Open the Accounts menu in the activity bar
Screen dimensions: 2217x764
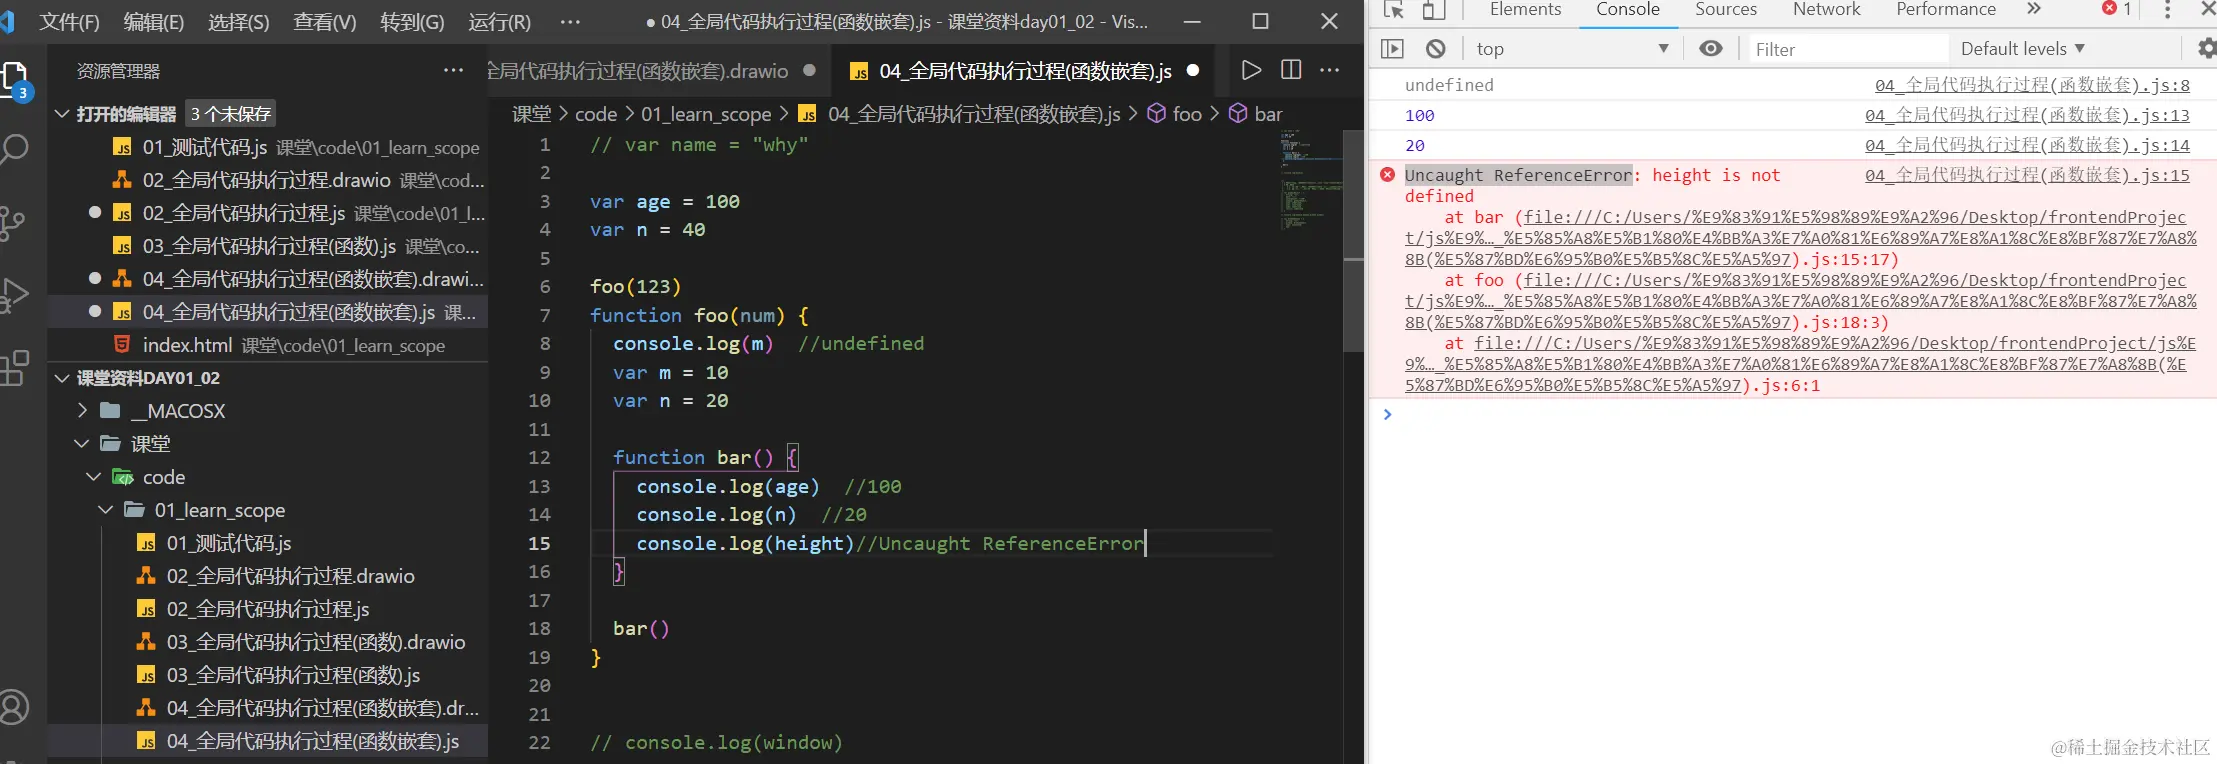coord(14,707)
